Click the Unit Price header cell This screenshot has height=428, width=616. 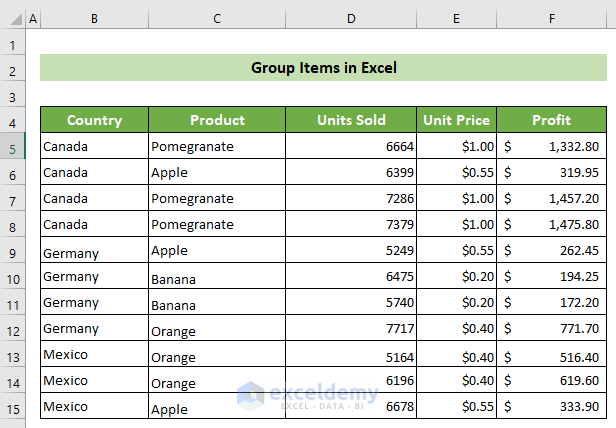coord(456,120)
